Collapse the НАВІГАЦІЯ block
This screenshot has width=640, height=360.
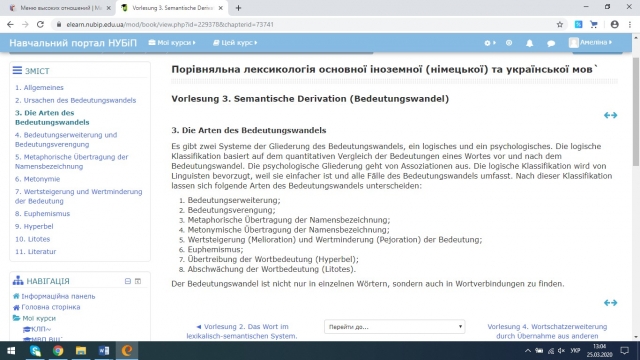pyautogui.click(x=128, y=281)
